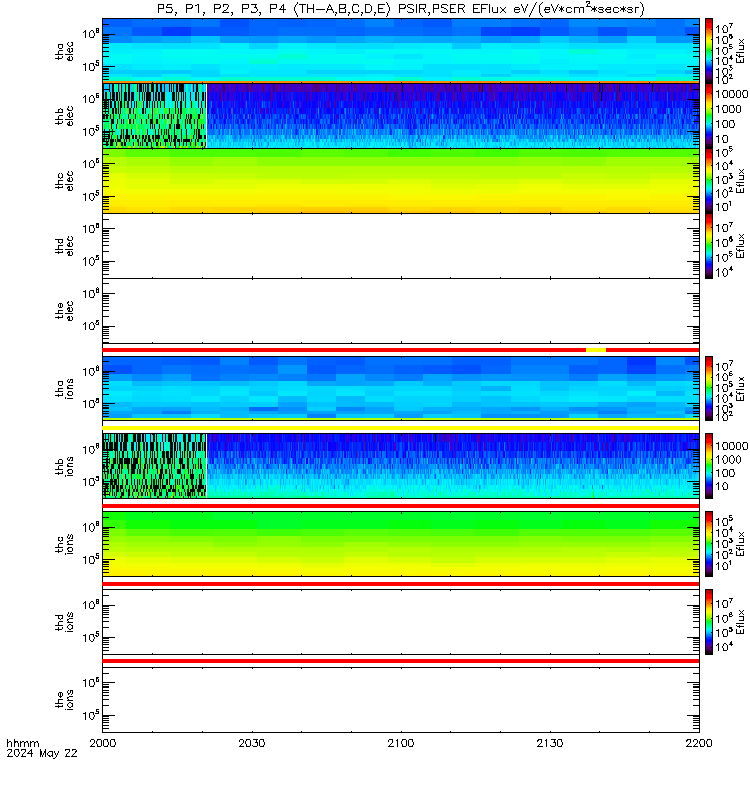Click the thd elec color bar
Screen dimensions: 750x800
click(x=709, y=246)
